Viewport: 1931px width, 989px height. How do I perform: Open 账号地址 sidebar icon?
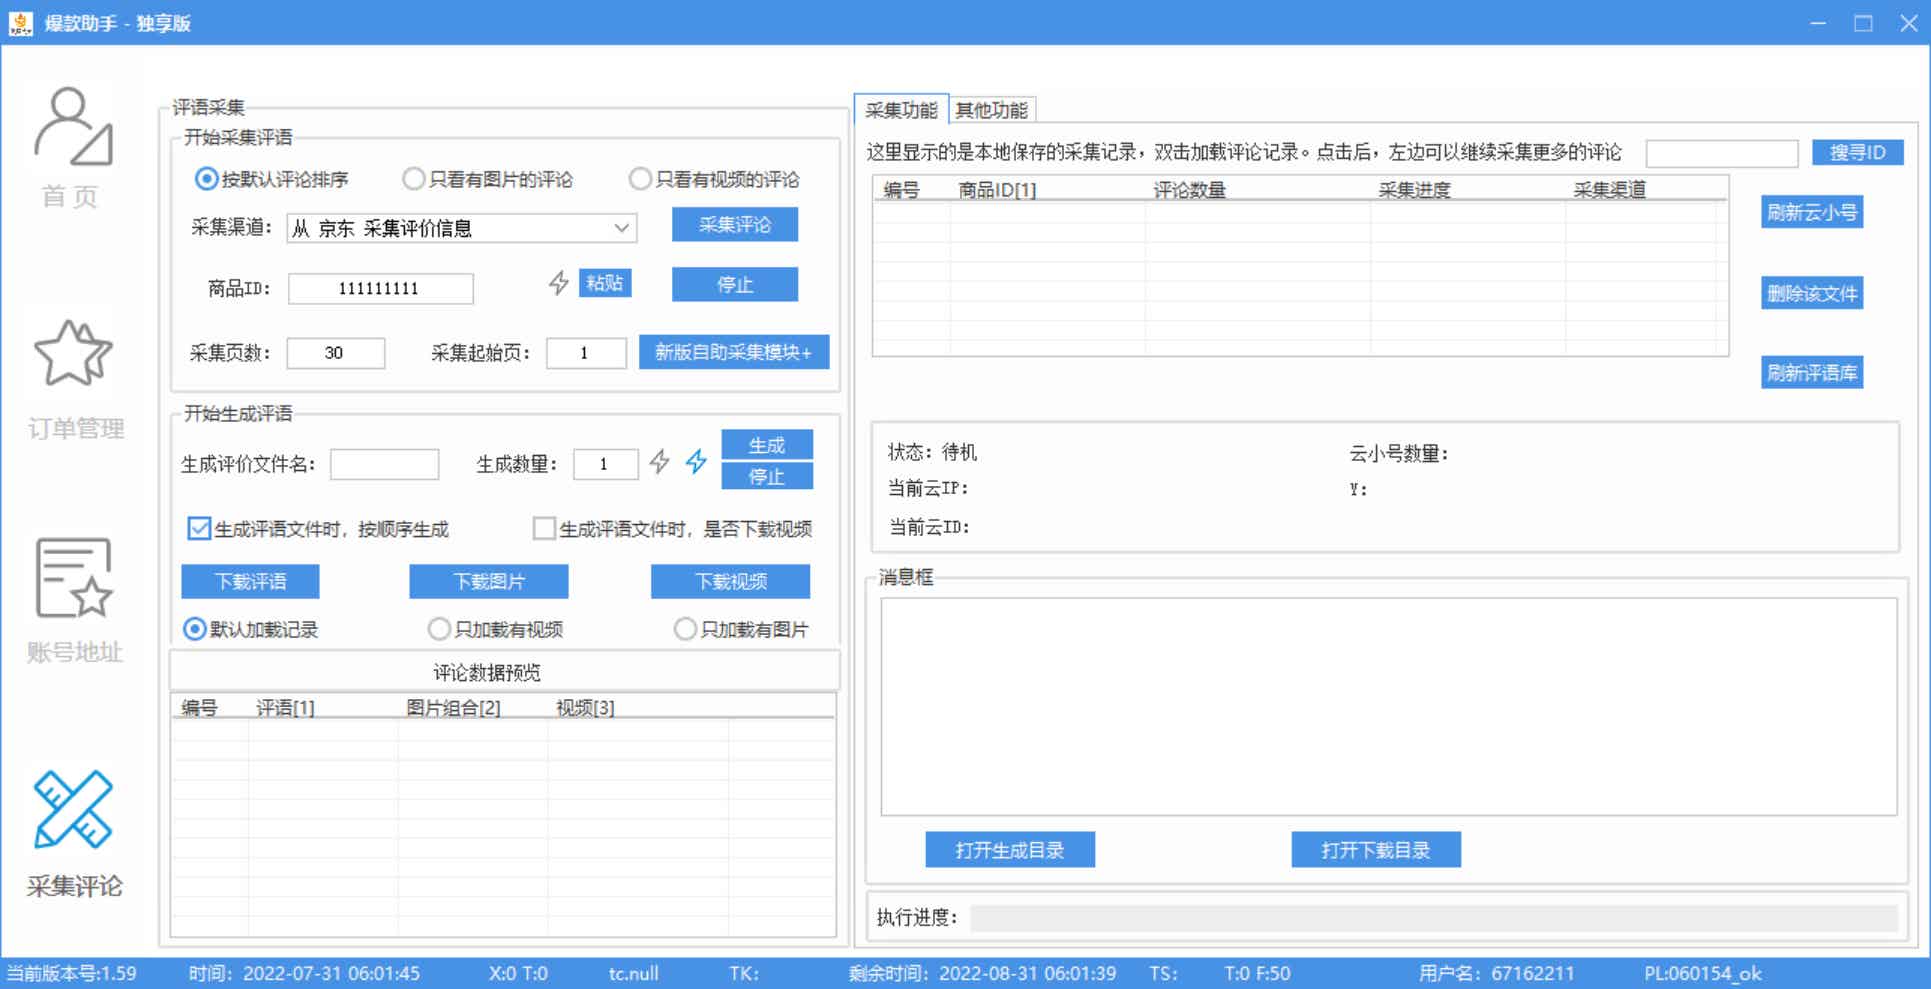coord(73,578)
